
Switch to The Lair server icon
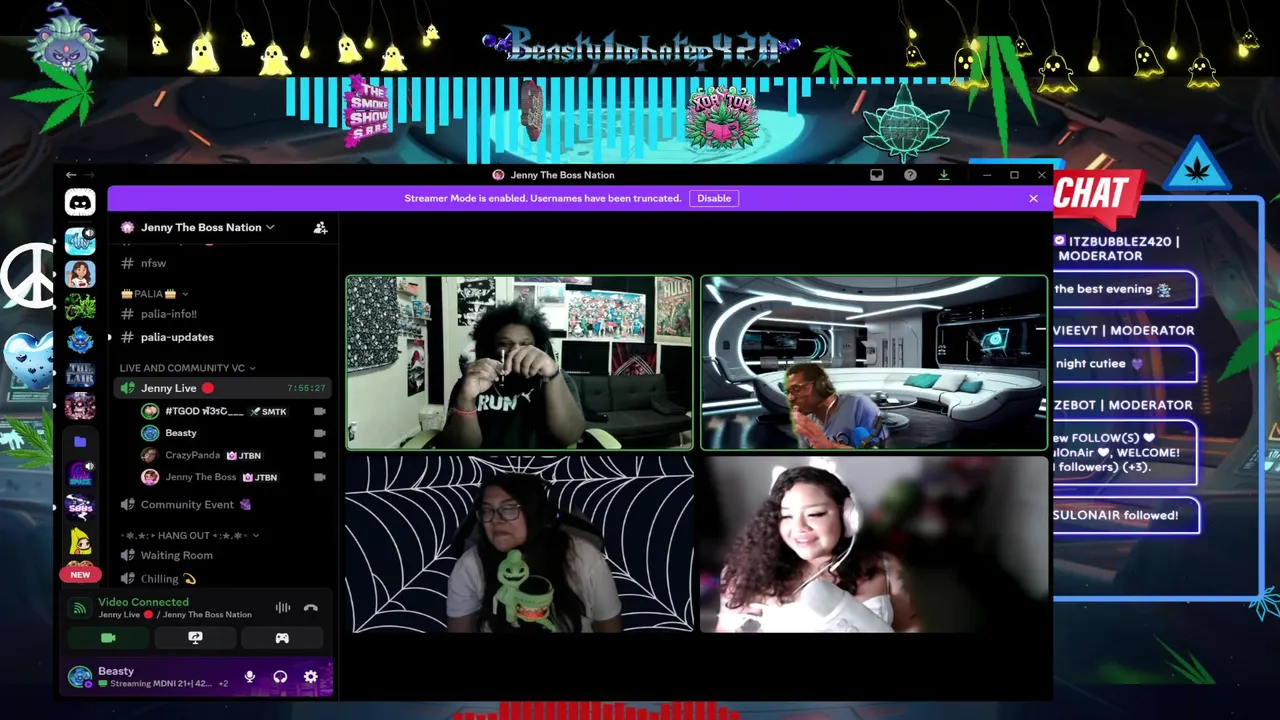tap(80, 374)
